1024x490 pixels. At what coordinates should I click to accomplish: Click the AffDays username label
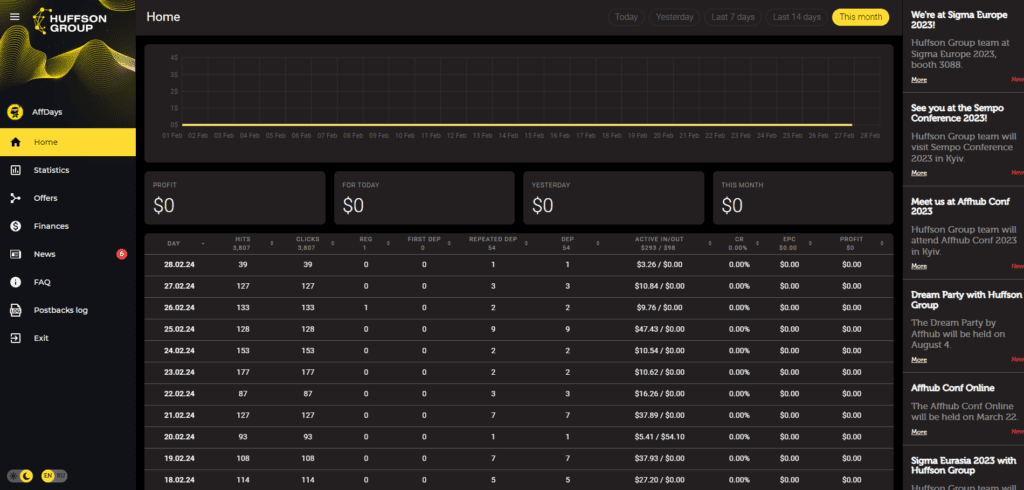47,112
